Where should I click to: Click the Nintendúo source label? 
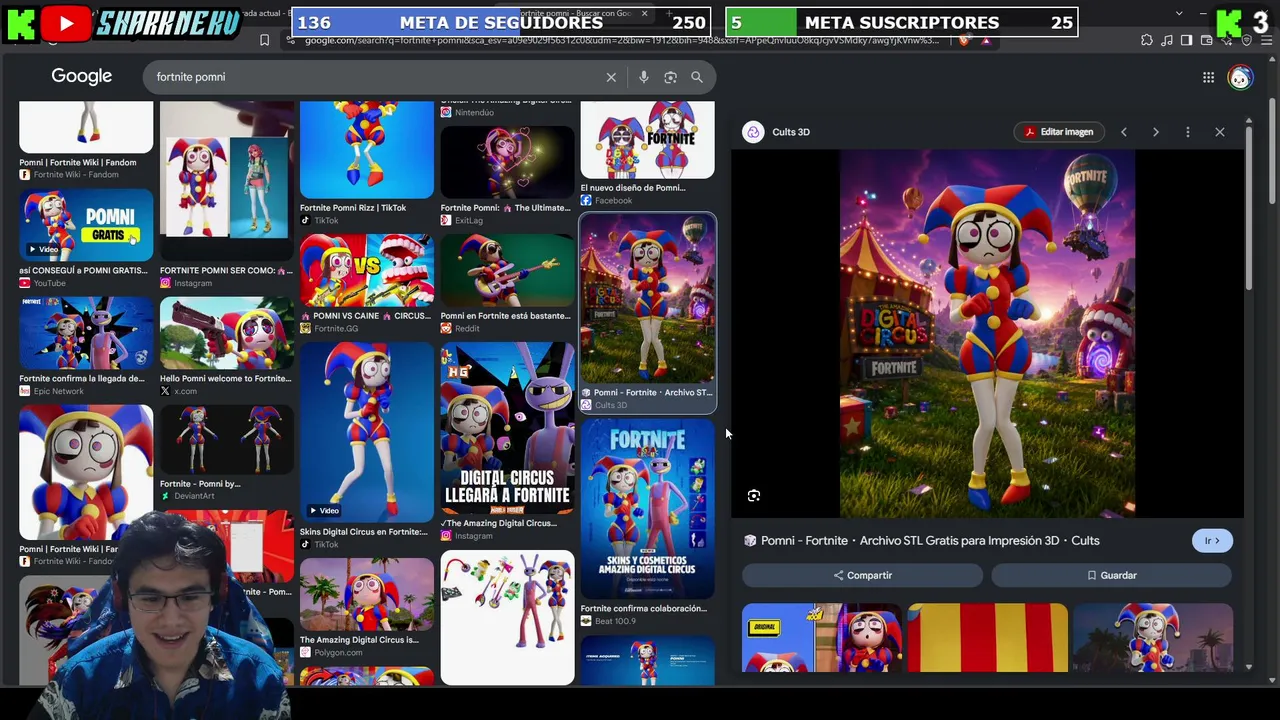click(x=474, y=113)
